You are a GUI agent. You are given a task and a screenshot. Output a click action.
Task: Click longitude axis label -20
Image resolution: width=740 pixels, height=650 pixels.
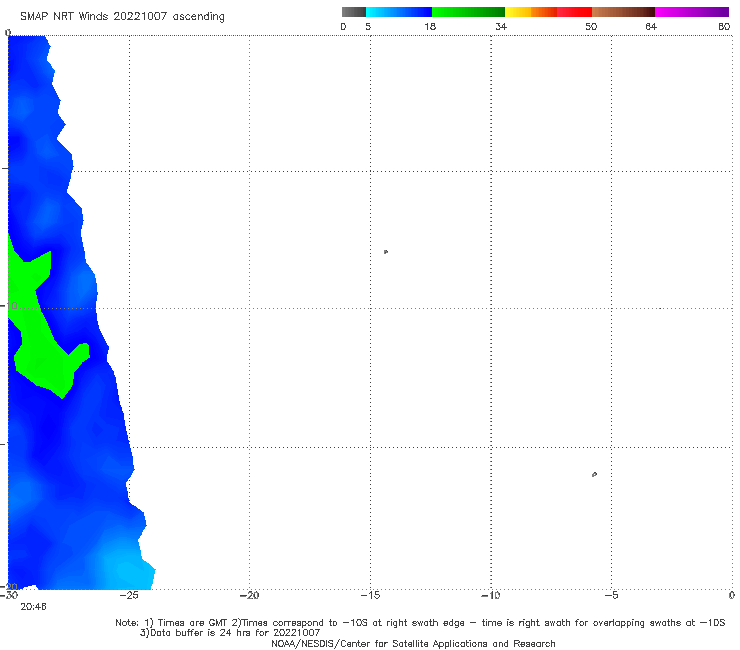coord(249,595)
